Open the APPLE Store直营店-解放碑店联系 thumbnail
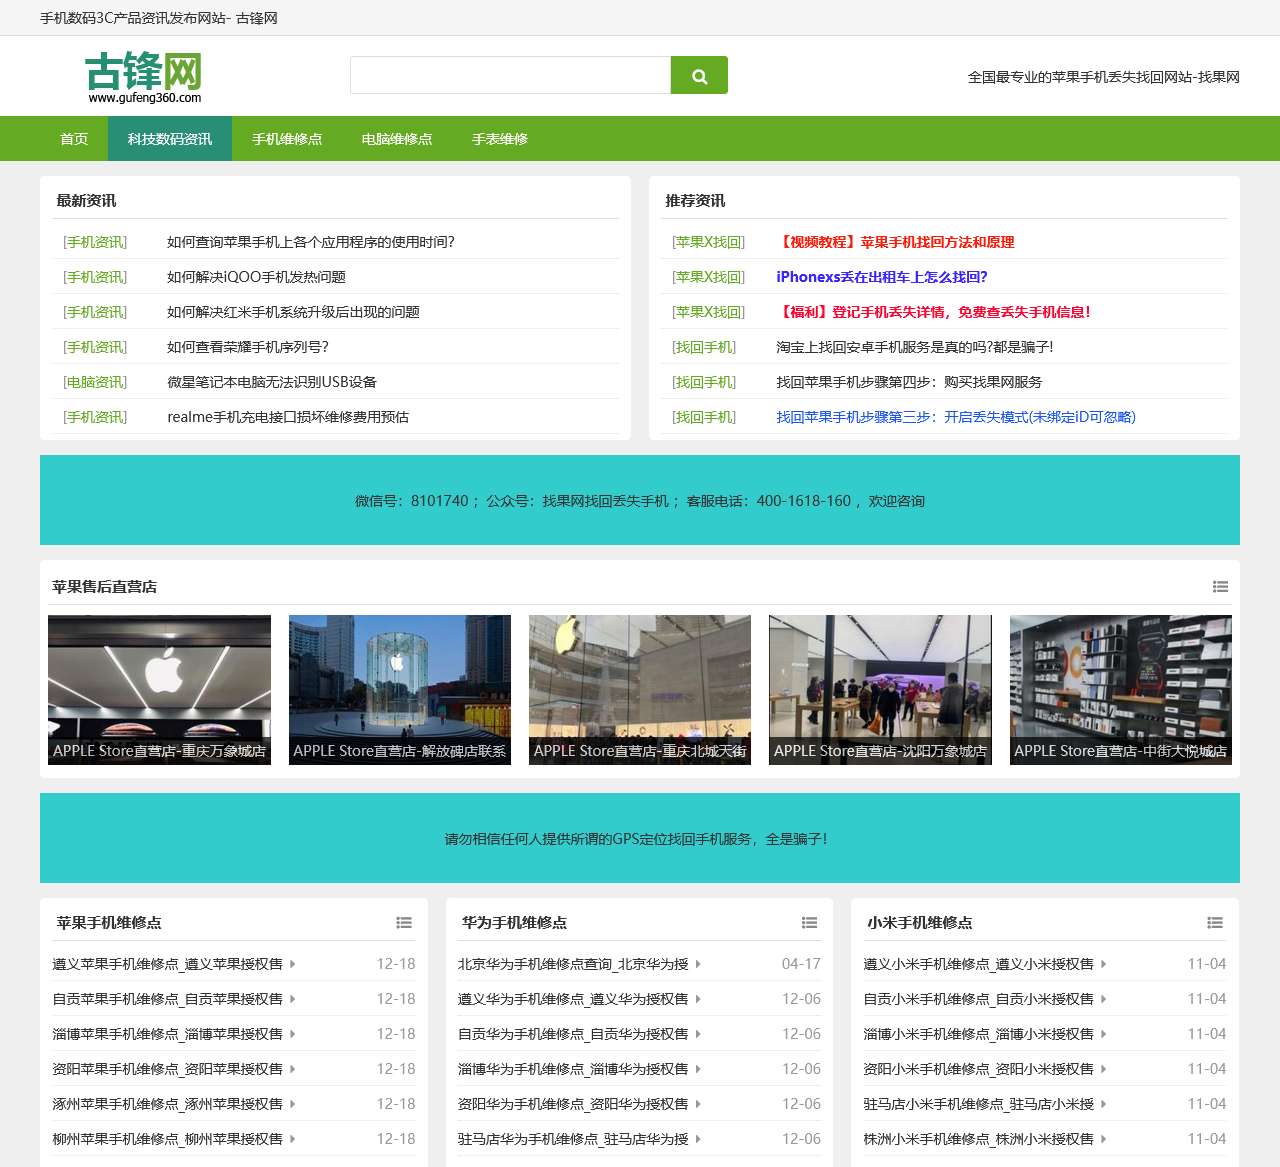This screenshot has height=1167, width=1280. (x=399, y=690)
